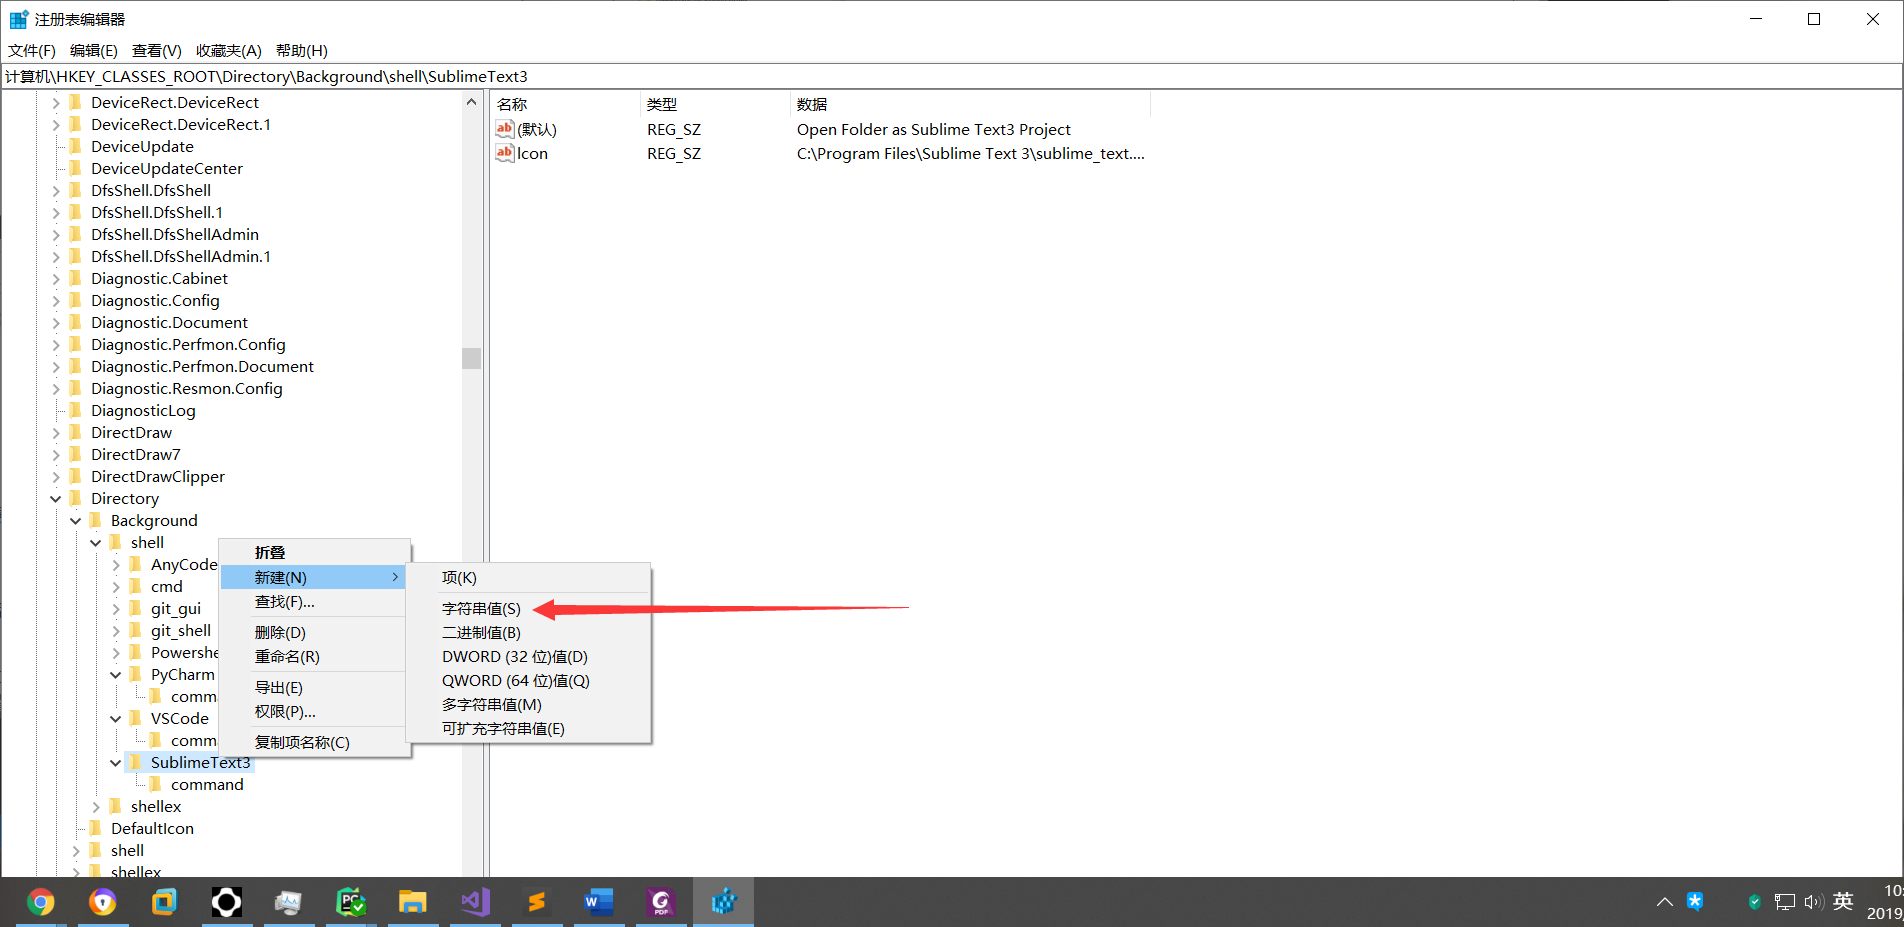Open the 编辑(E) menu
Image resolution: width=1904 pixels, height=927 pixels.
[94, 51]
